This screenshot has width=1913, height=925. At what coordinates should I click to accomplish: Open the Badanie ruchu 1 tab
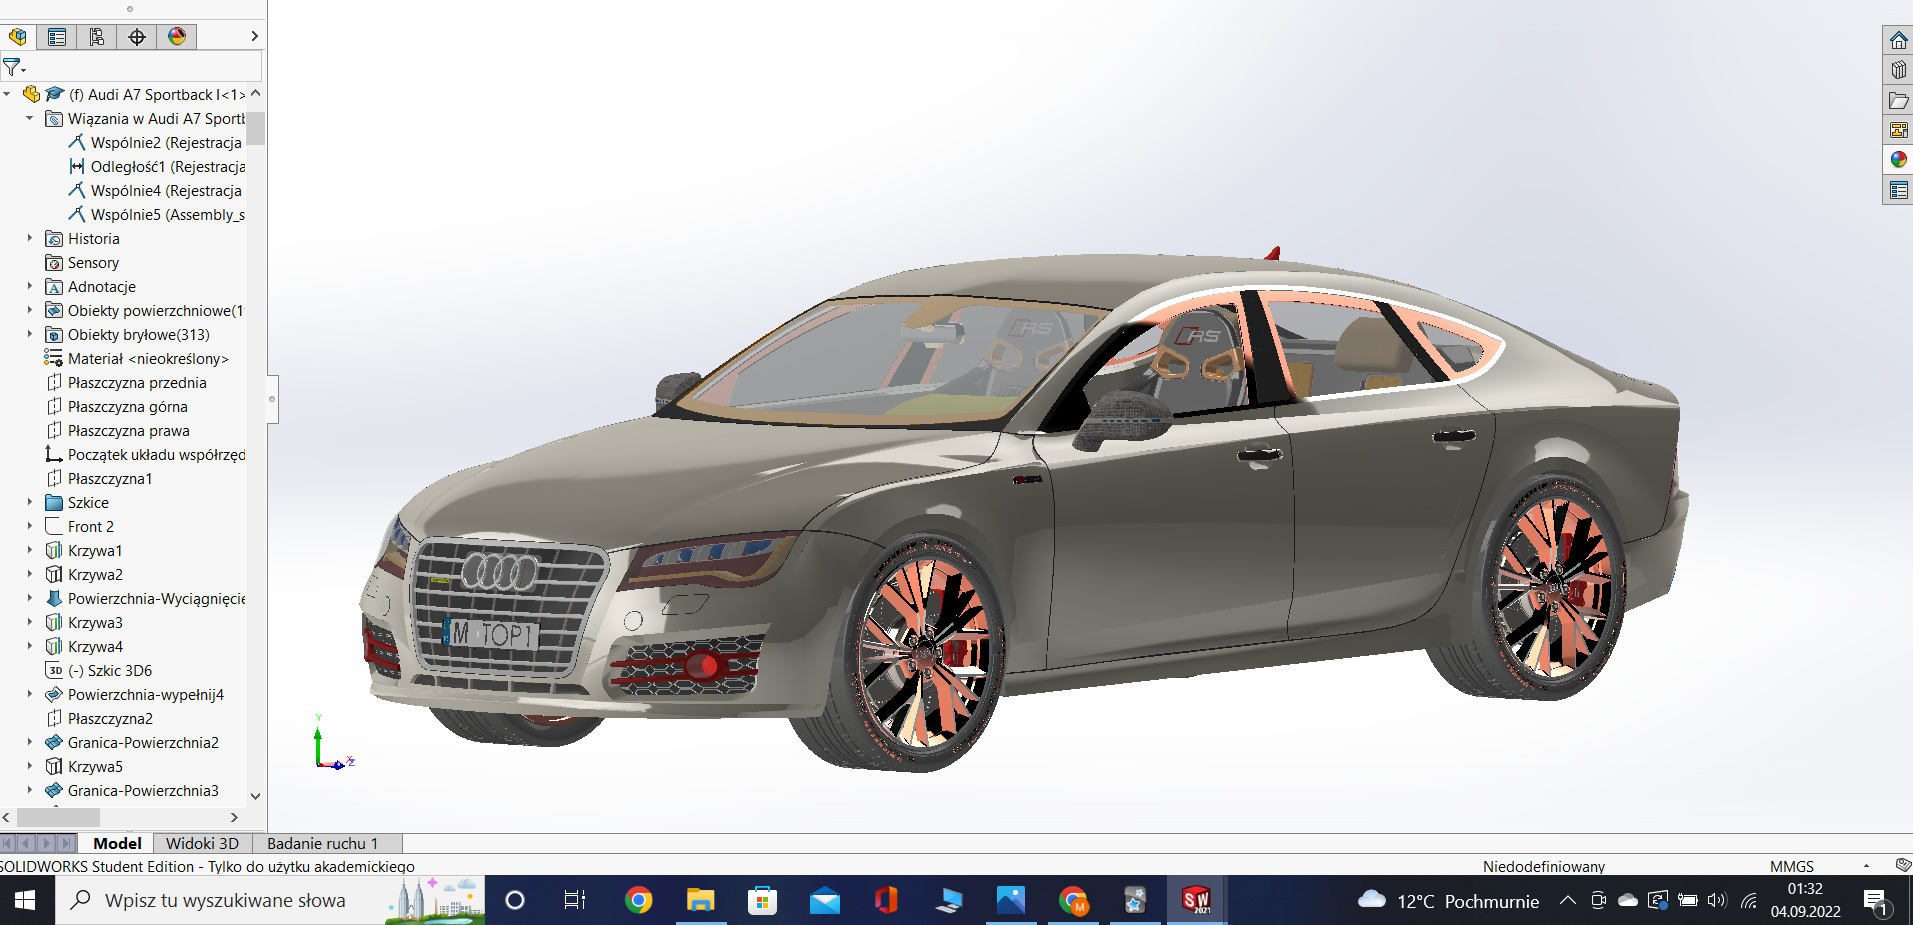pyautogui.click(x=323, y=843)
